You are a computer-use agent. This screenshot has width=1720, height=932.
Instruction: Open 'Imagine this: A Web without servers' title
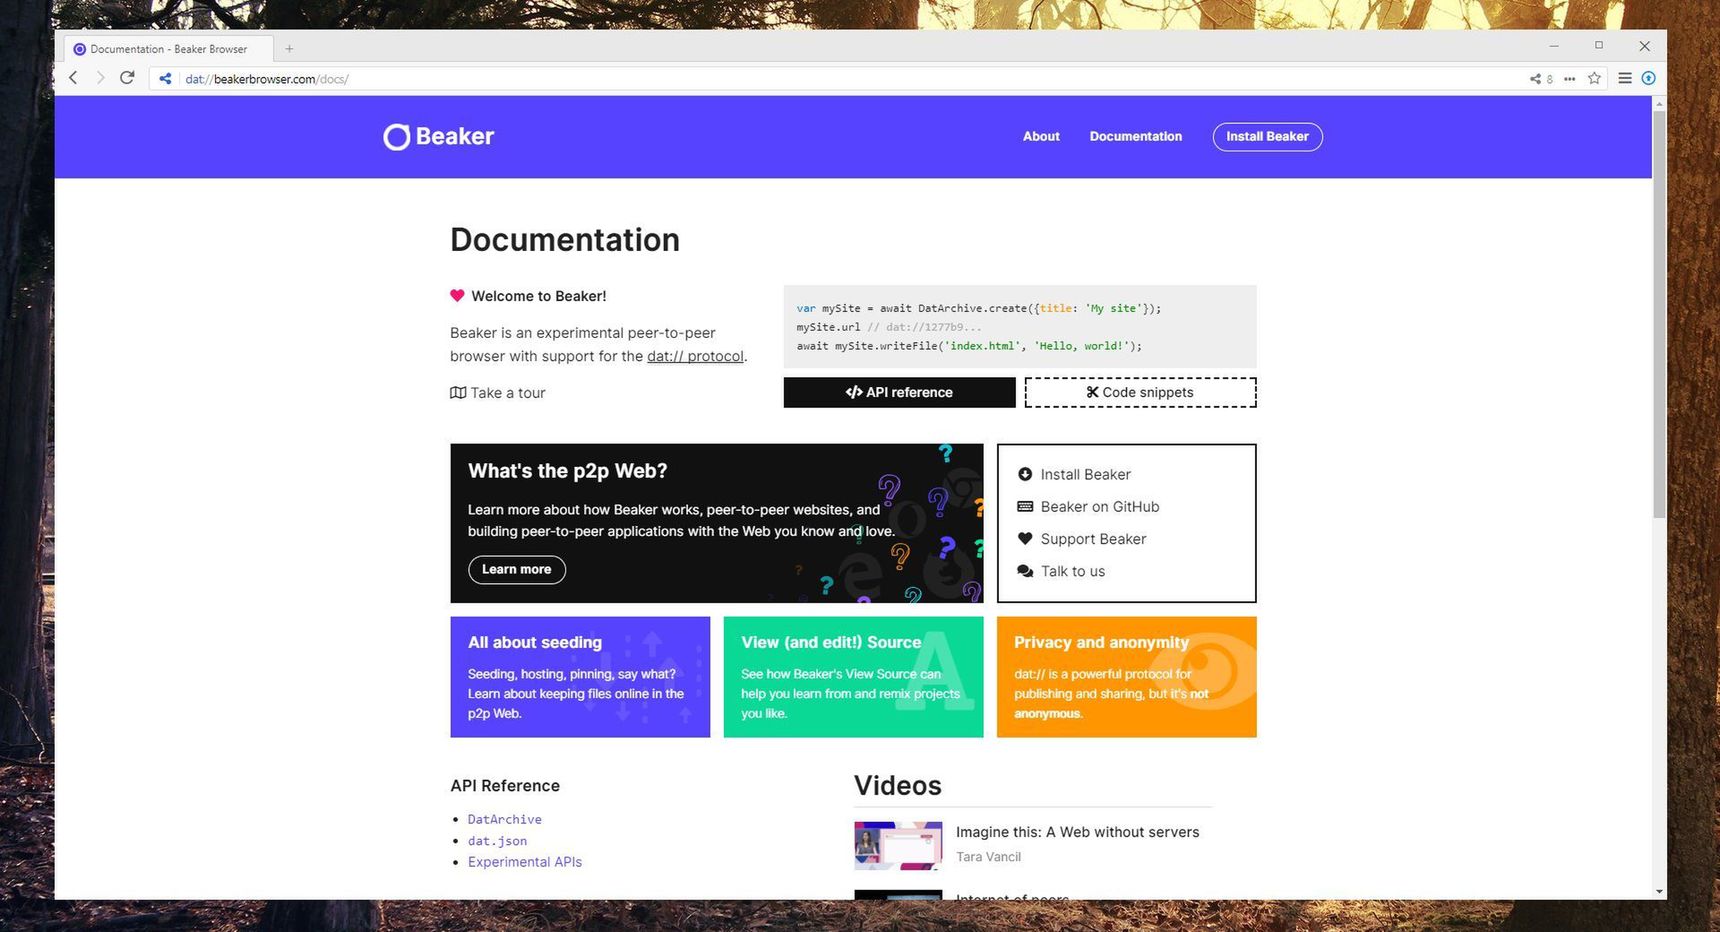[x=1077, y=832]
